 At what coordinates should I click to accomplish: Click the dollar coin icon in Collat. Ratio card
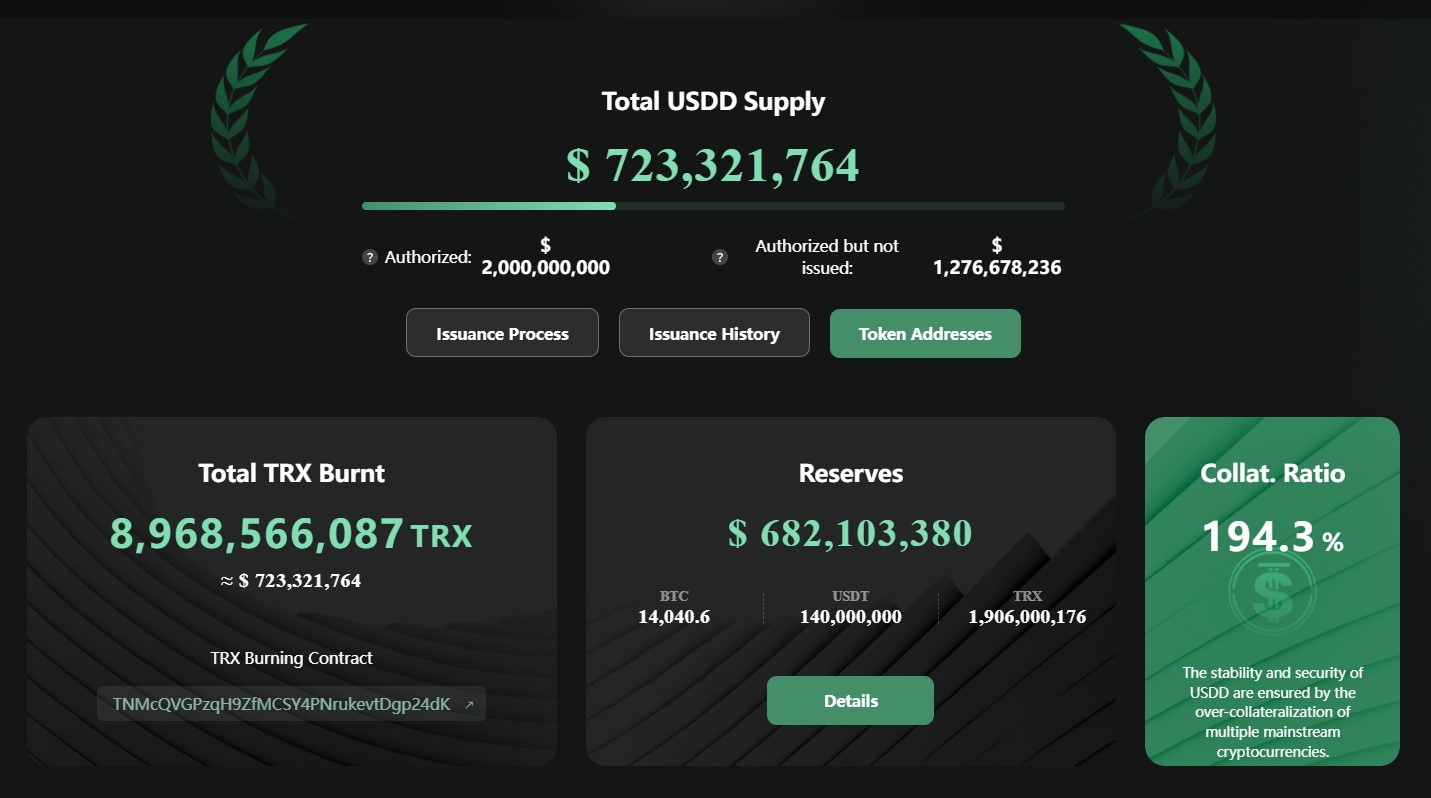coord(1272,594)
